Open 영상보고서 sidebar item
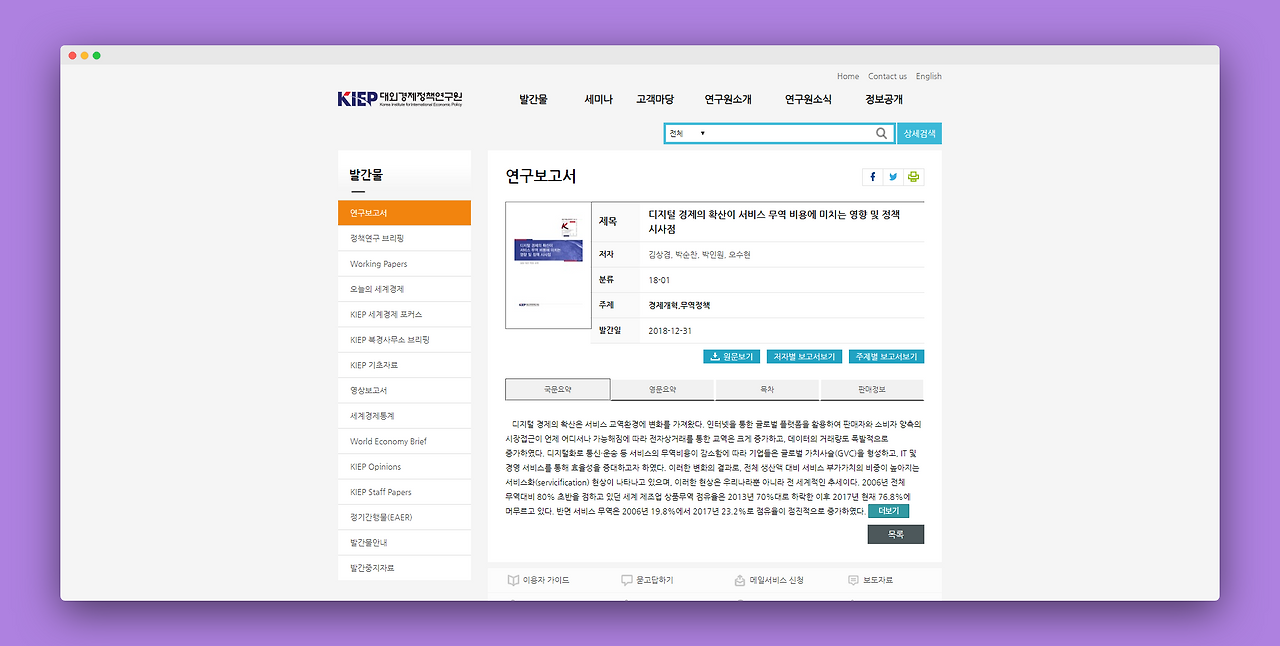The height and width of the screenshot is (646, 1280). pyautogui.click(x=404, y=390)
